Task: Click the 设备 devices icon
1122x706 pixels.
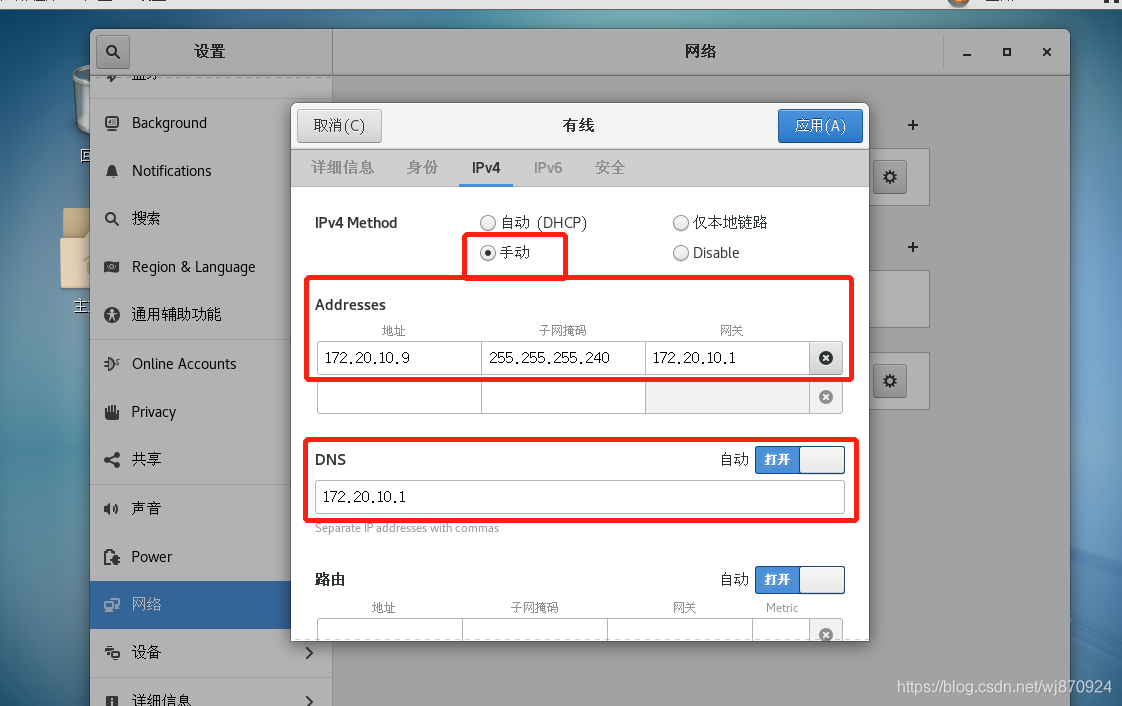Action: point(112,652)
